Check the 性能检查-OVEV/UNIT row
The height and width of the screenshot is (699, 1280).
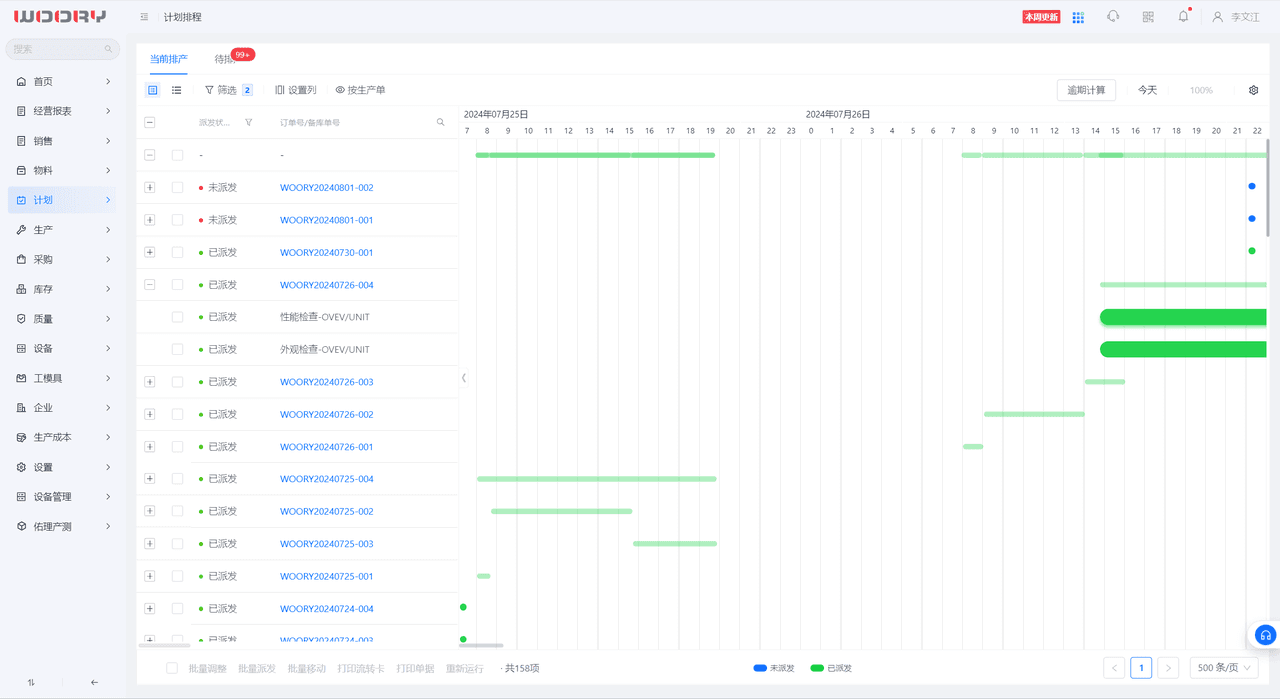(177, 317)
